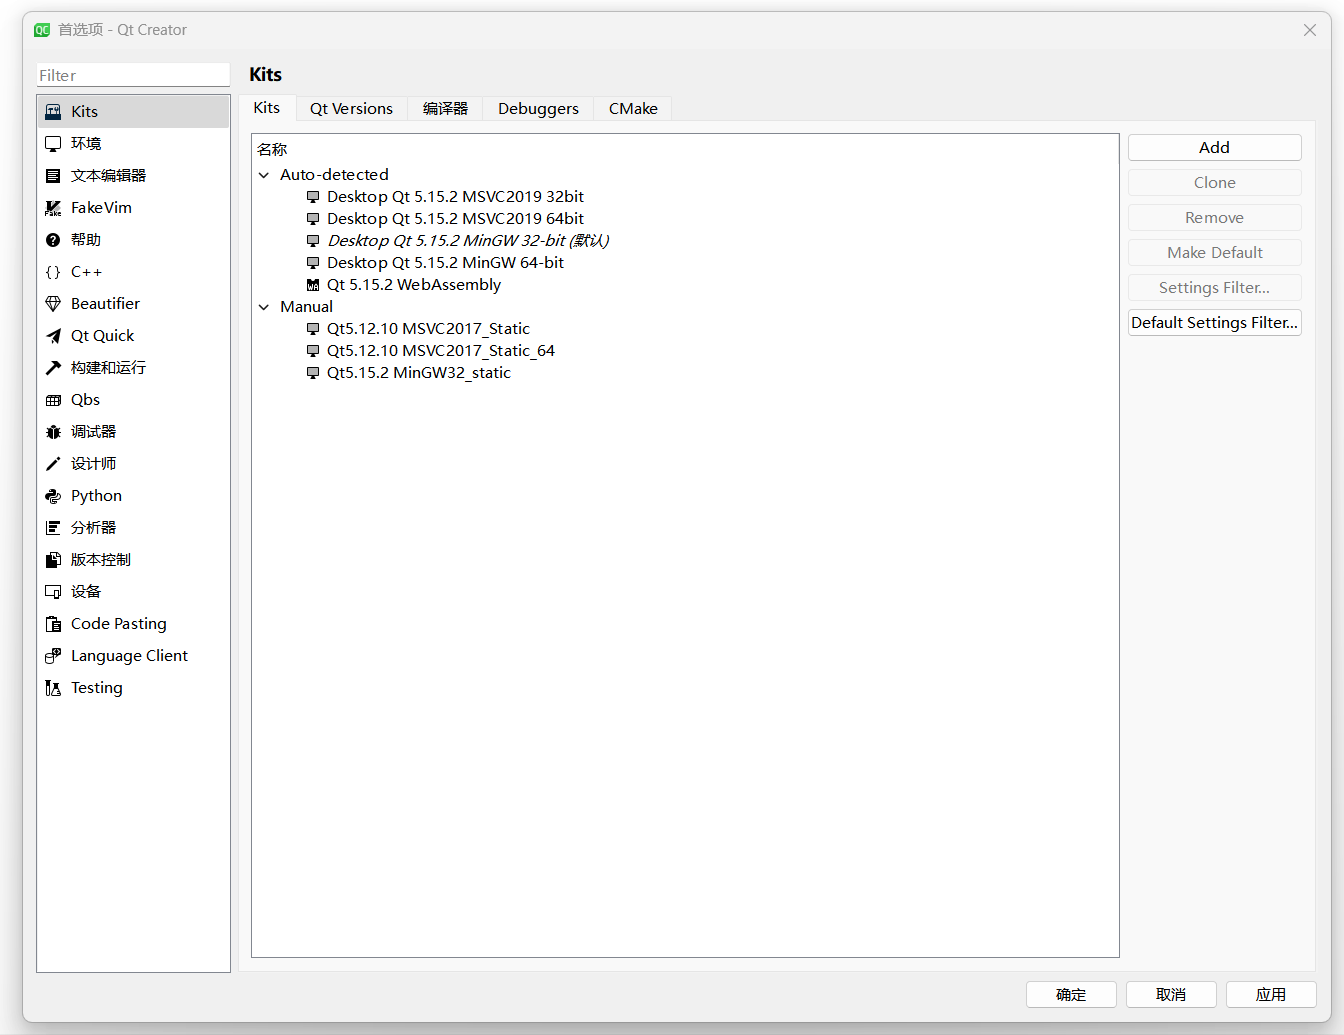This screenshot has height=1035, width=1344.
Task: Select Qt 5.15.2 WebAssembly kit label
Action: point(414,285)
